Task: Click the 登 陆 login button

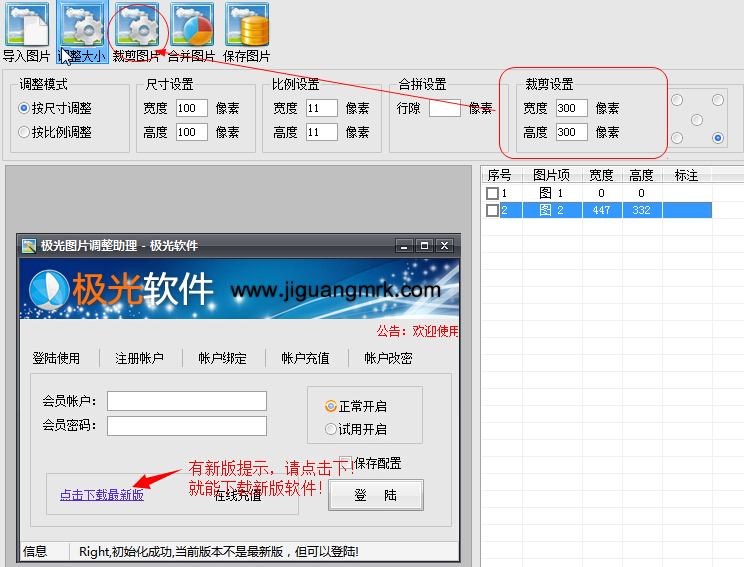Action: pos(376,495)
